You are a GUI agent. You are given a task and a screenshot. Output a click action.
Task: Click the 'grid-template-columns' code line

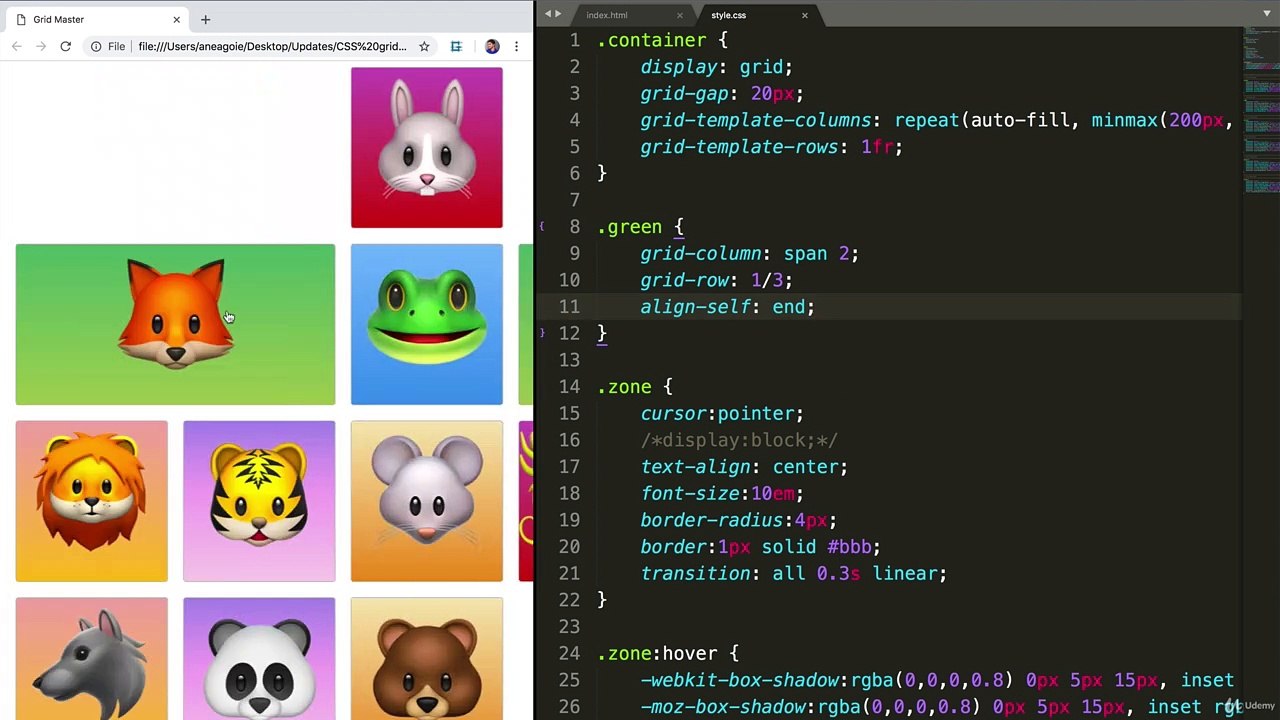click(x=936, y=120)
